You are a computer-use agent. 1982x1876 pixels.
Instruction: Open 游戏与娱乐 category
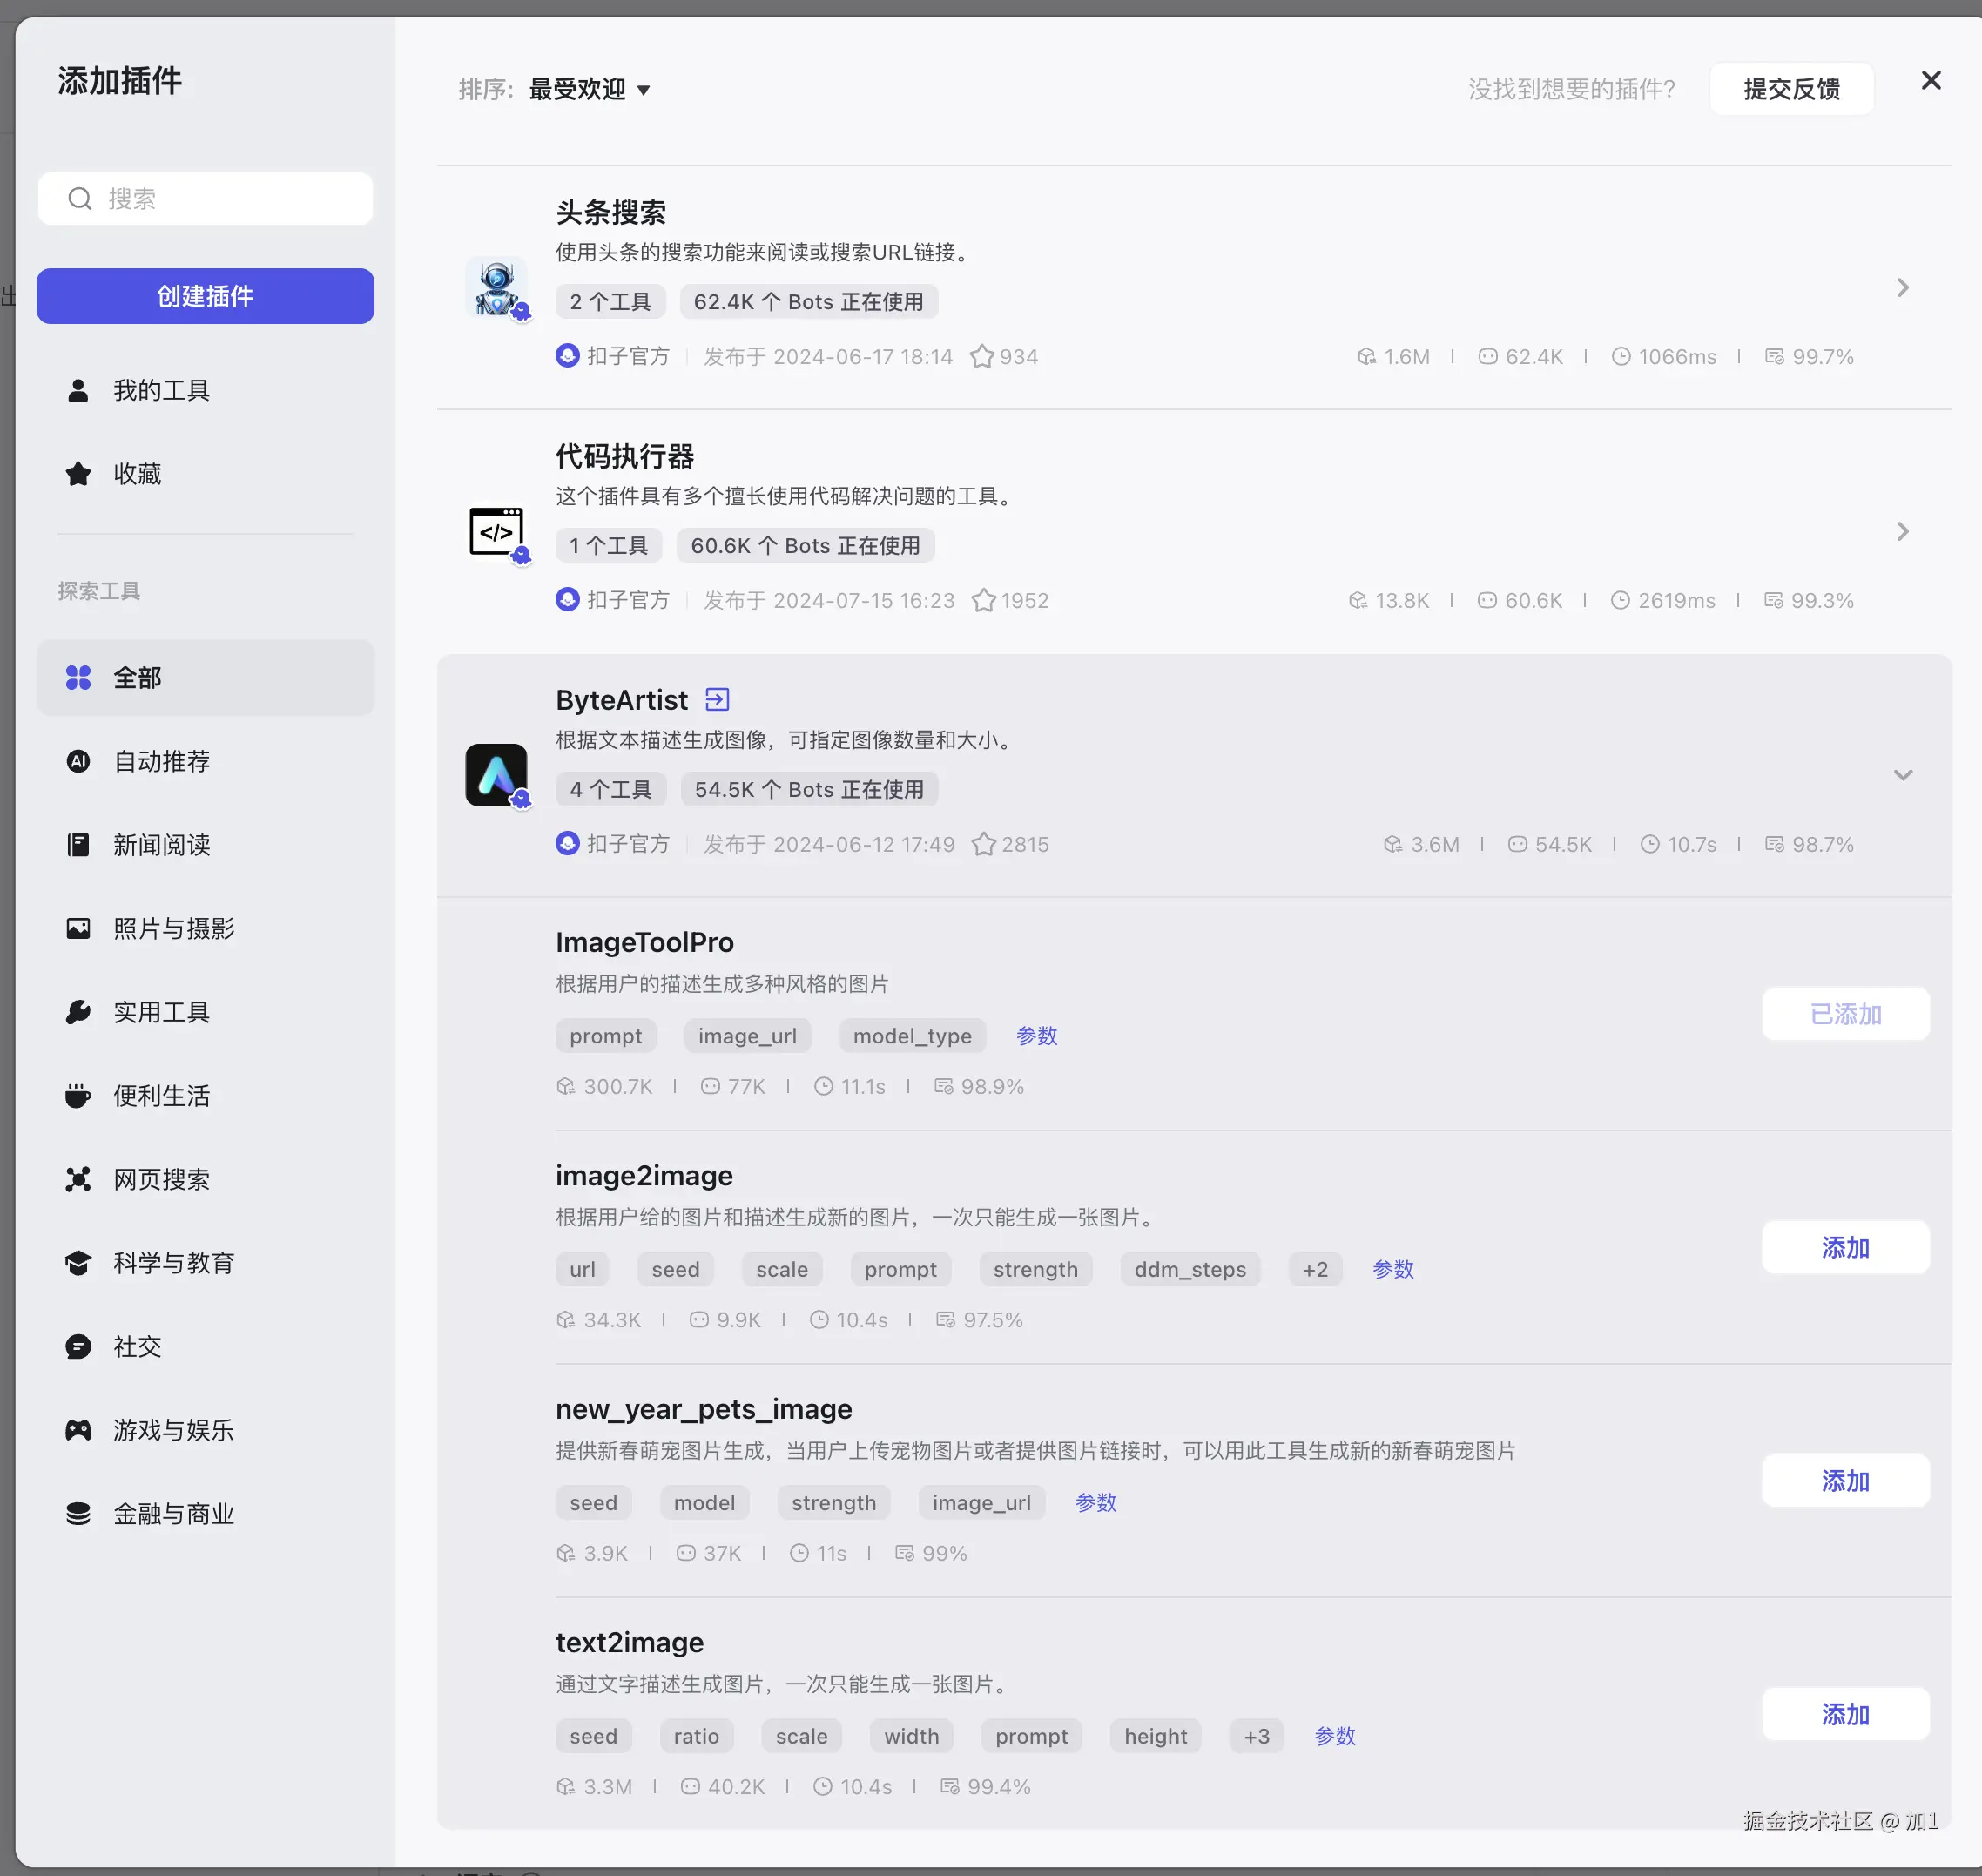(x=173, y=1430)
